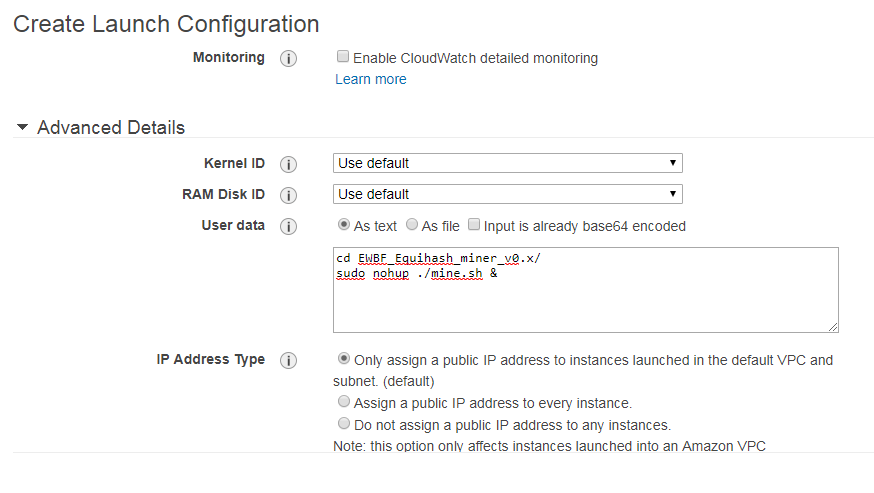Click the Enable CloudWatch detailed monitoring label
This screenshot has width=874, height=493.
[x=475, y=58]
